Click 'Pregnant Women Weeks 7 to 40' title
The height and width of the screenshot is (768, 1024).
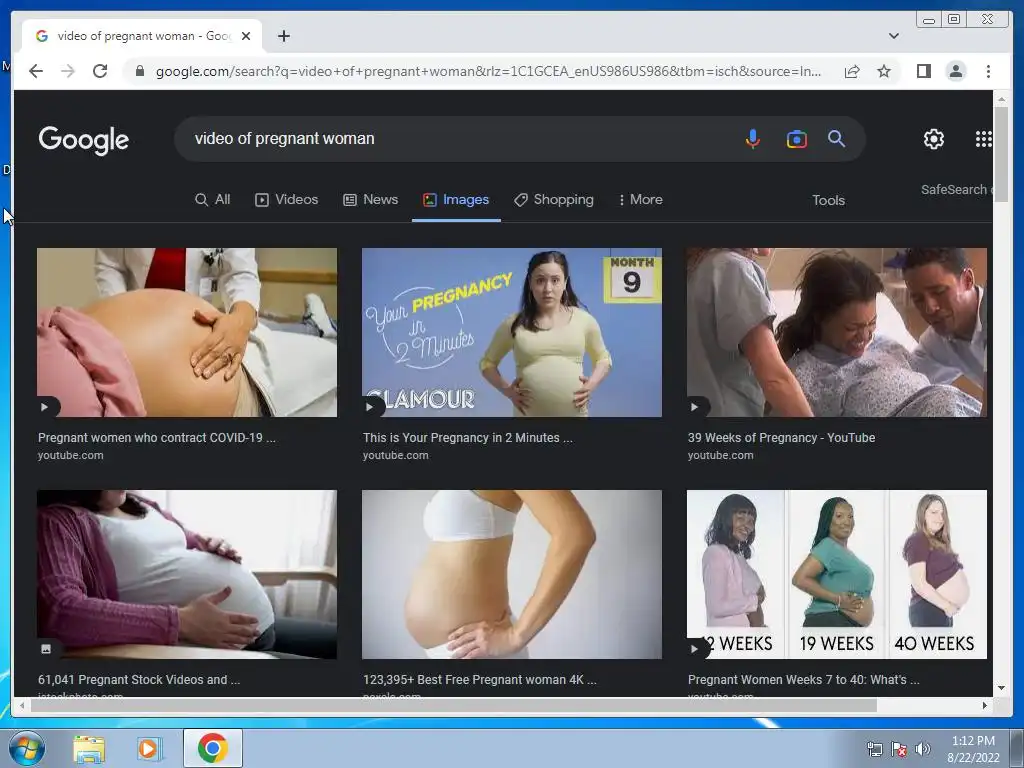(803, 679)
